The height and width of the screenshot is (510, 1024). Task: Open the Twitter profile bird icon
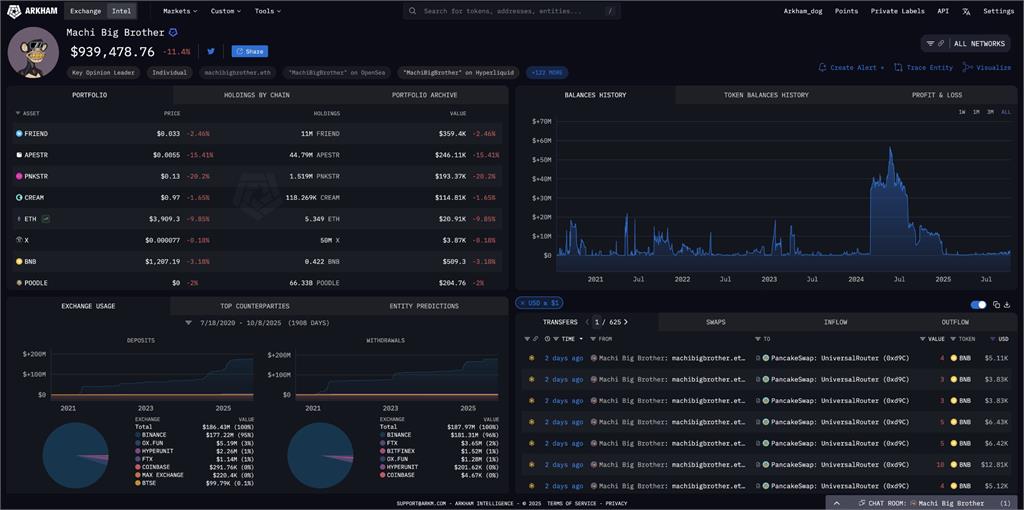click(x=211, y=51)
